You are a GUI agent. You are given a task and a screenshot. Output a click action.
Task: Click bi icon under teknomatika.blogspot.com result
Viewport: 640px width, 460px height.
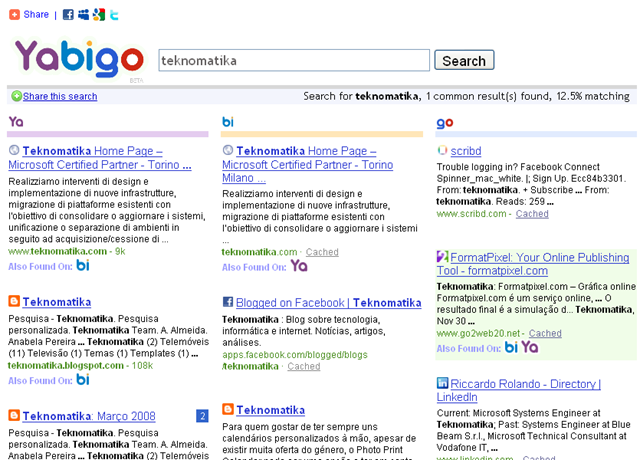tap(83, 380)
